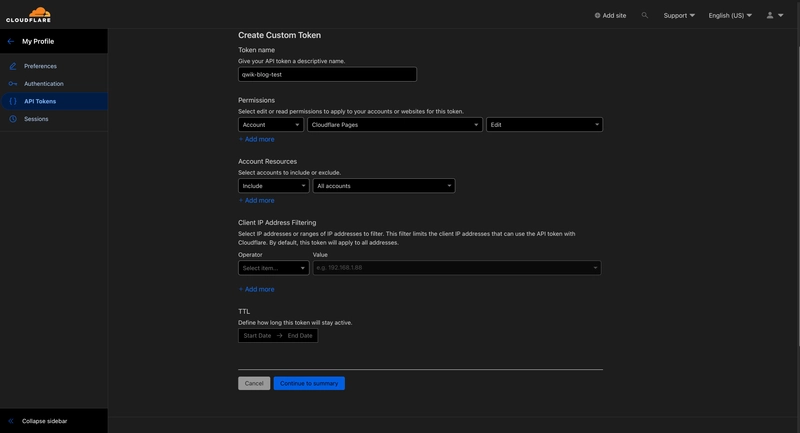Viewport: 800px width, 433px height.
Task: Open the Support dropdown menu
Action: click(679, 15)
